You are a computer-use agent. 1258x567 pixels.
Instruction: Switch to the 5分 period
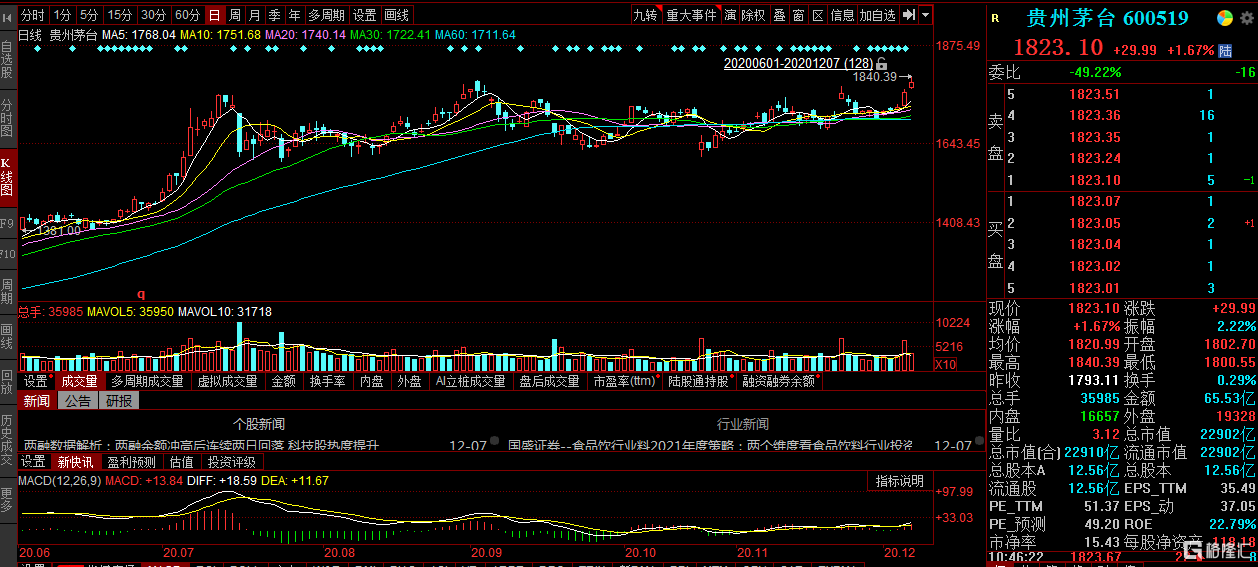click(89, 15)
